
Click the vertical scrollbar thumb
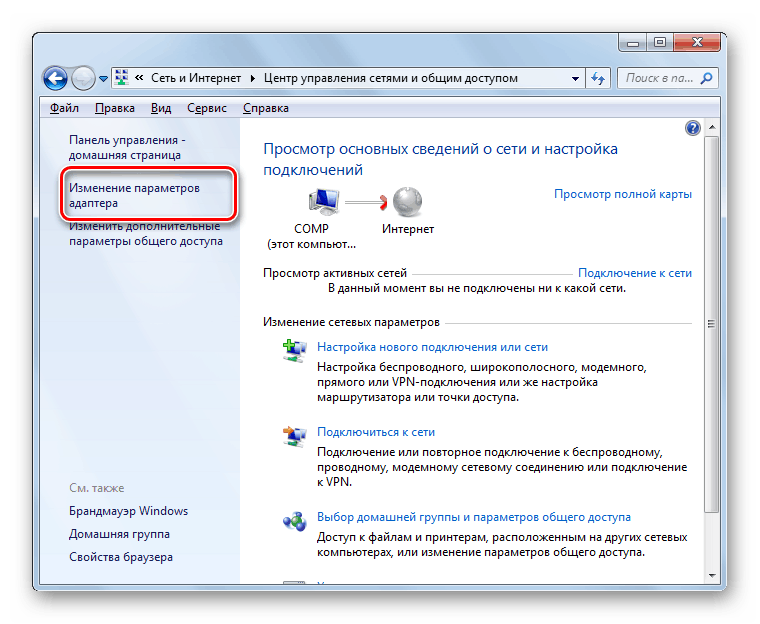712,324
